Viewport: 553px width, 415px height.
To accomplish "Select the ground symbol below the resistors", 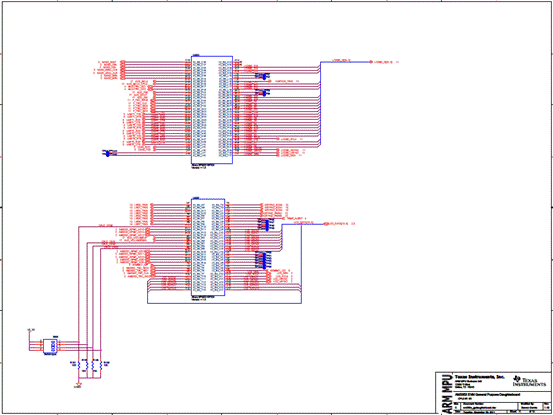I will [x=79, y=385].
